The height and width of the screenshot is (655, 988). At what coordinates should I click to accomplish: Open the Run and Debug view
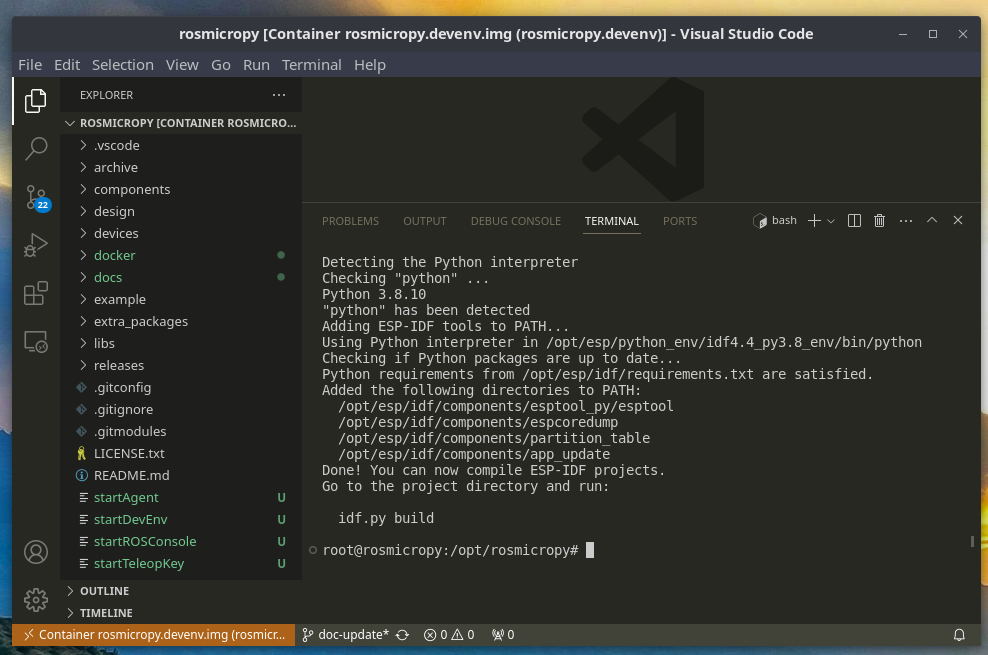tap(36, 246)
